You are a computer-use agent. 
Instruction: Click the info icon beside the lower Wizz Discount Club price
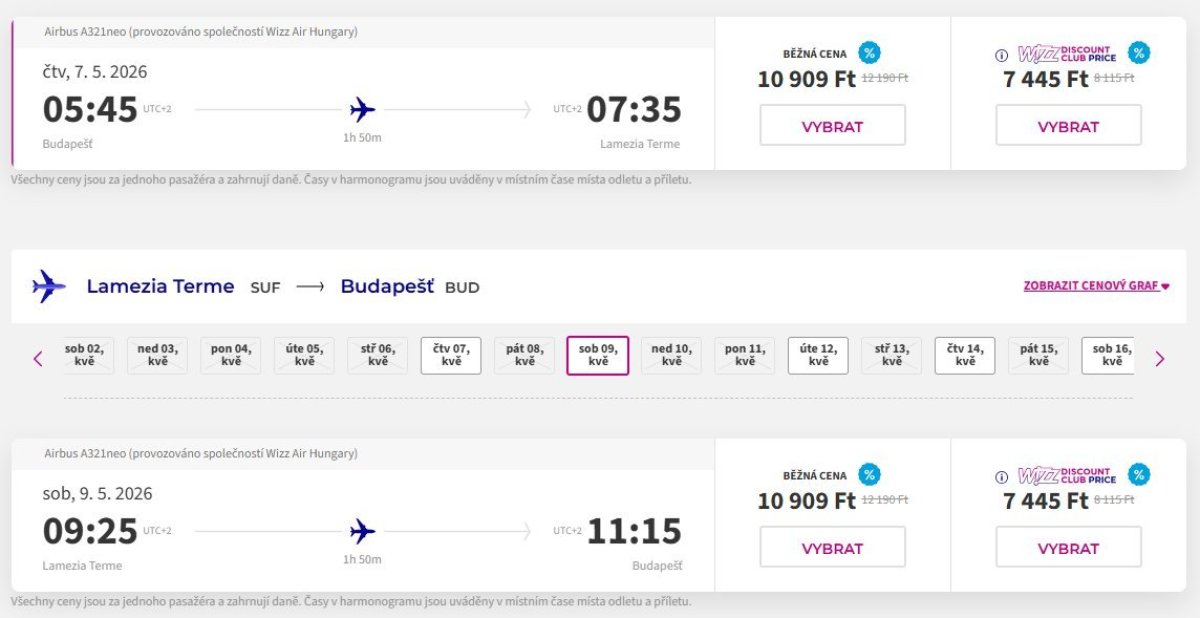point(1001,477)
